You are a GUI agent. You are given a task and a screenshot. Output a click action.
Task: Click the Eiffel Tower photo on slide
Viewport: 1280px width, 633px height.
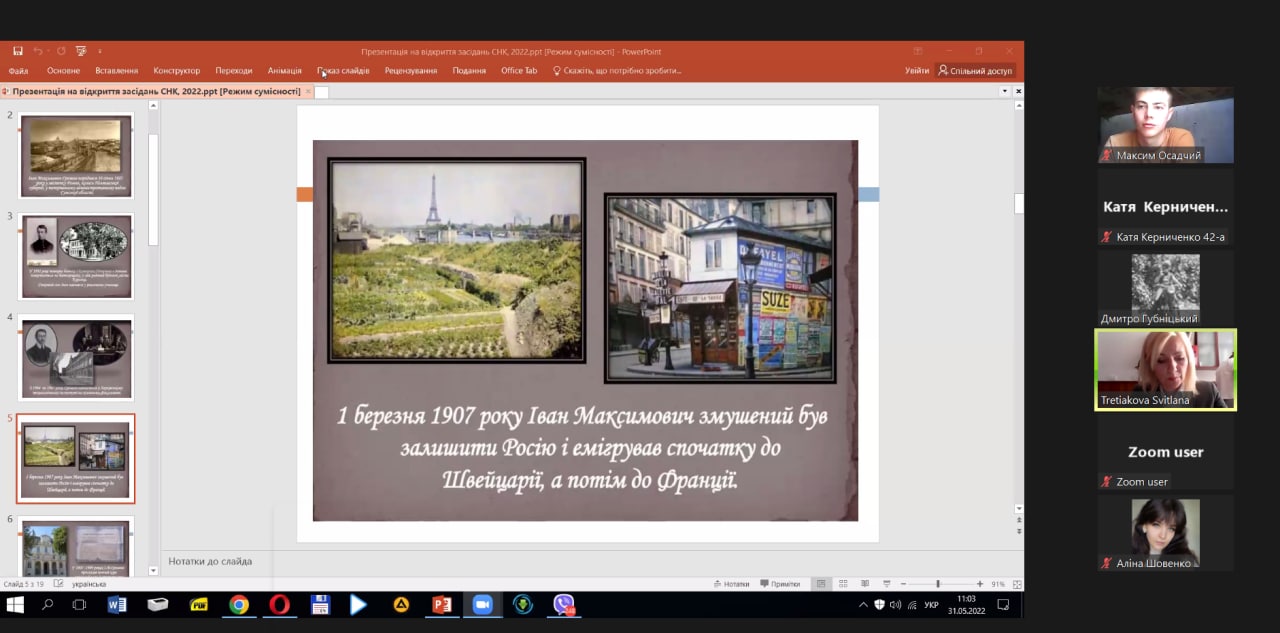[x=457, y=260]
